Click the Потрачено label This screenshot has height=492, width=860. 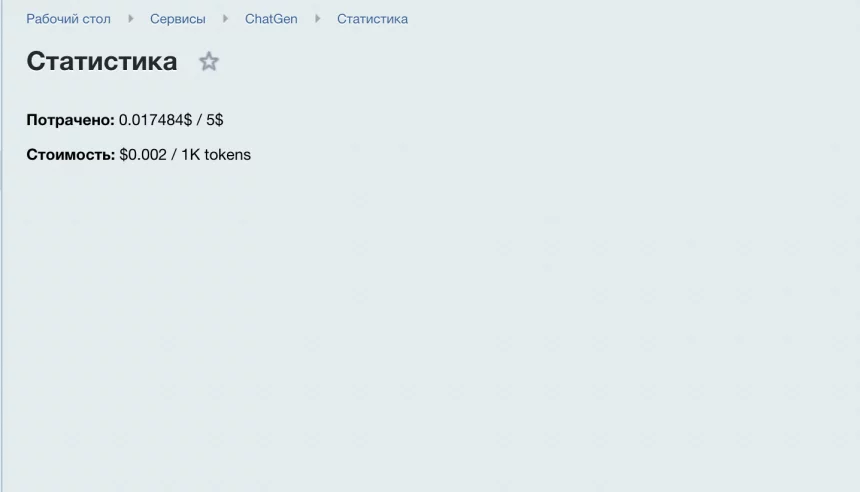[70, 120]
